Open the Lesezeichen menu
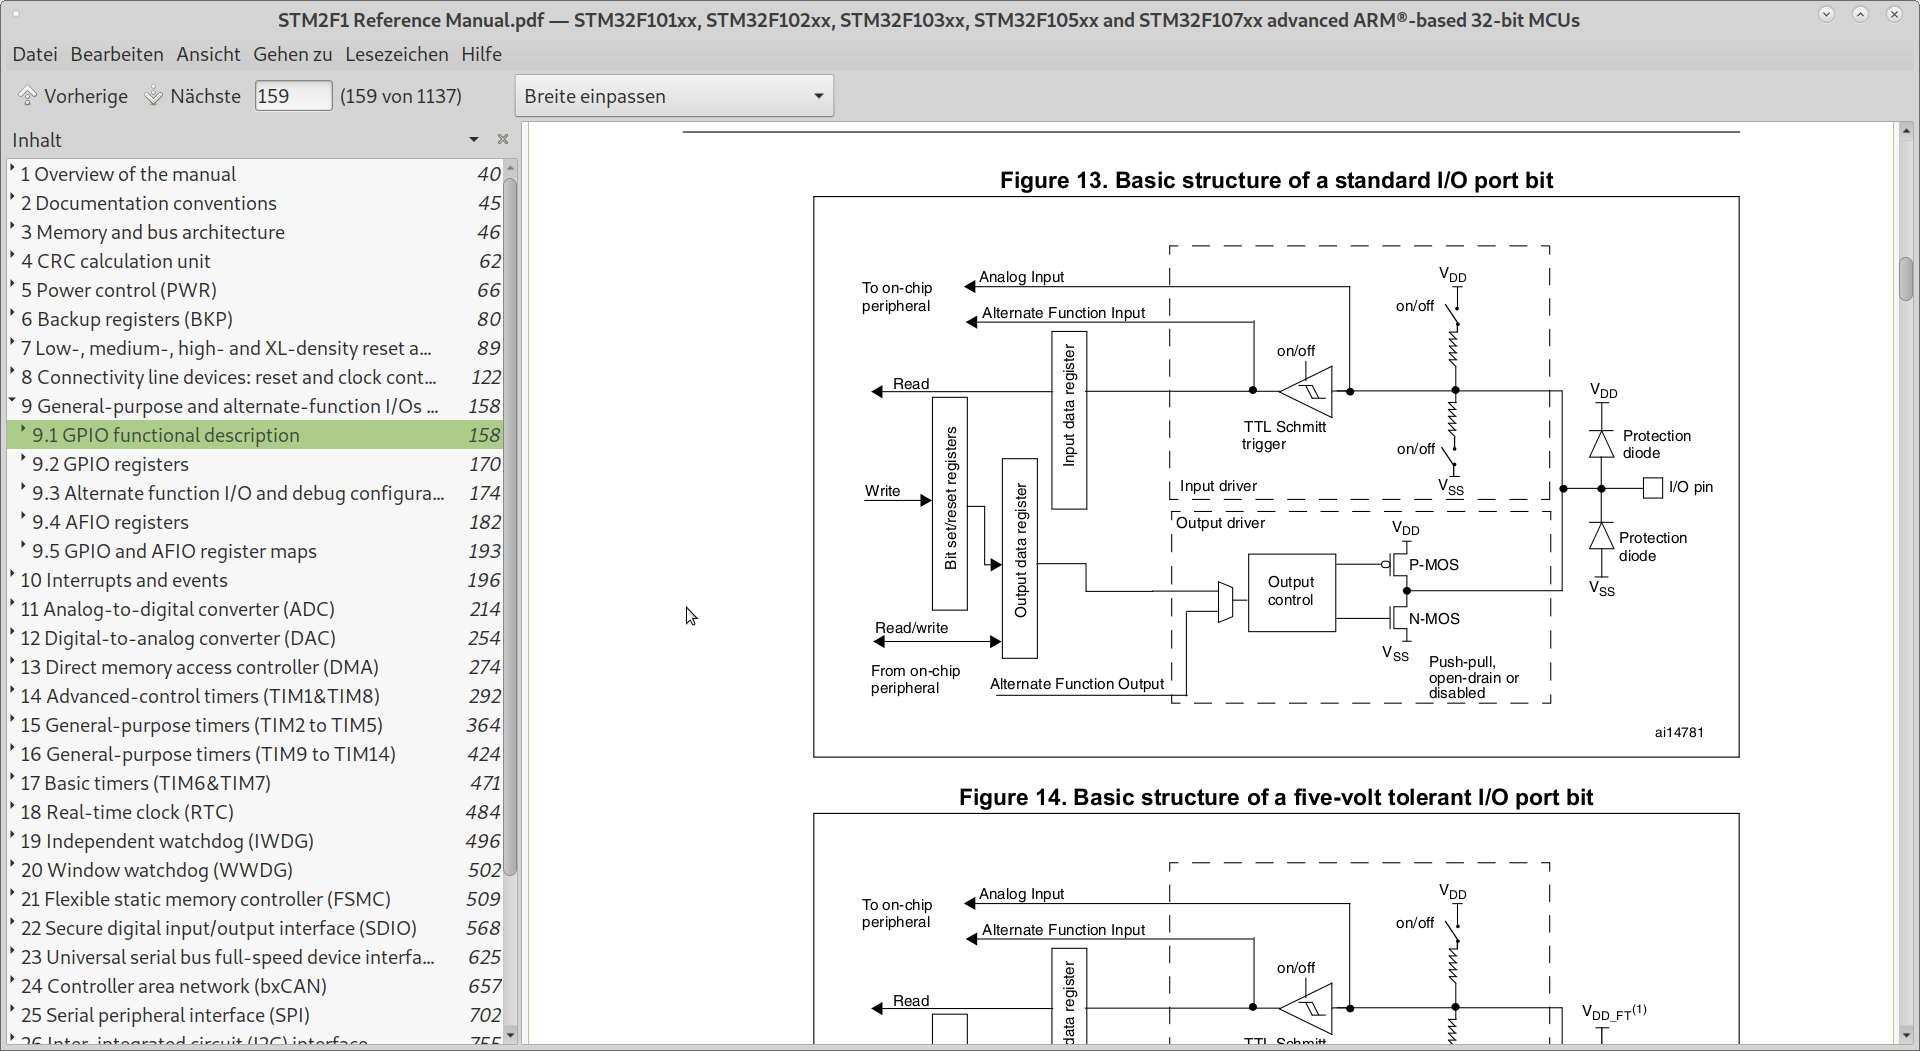Viewport: 1920px width, 1051px height. 396,54
